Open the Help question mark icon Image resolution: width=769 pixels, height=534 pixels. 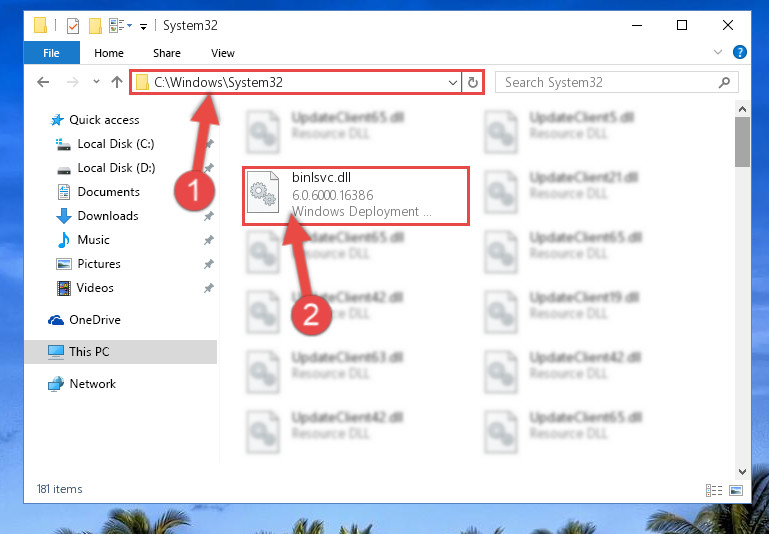[x=740, y=52]
